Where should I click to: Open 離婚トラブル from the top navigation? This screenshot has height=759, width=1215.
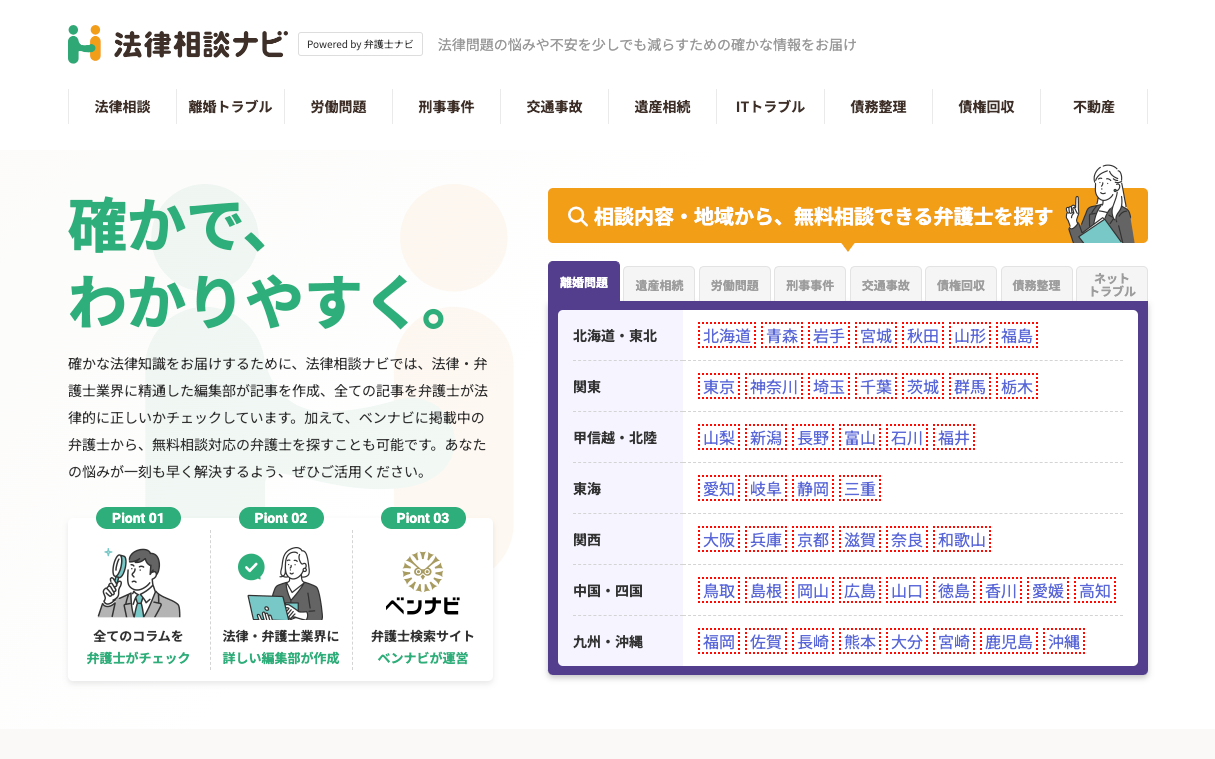[230, 106]
